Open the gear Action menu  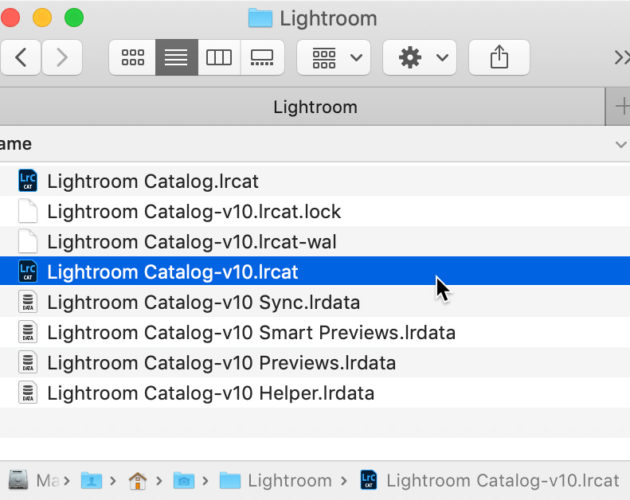(419, 57)
